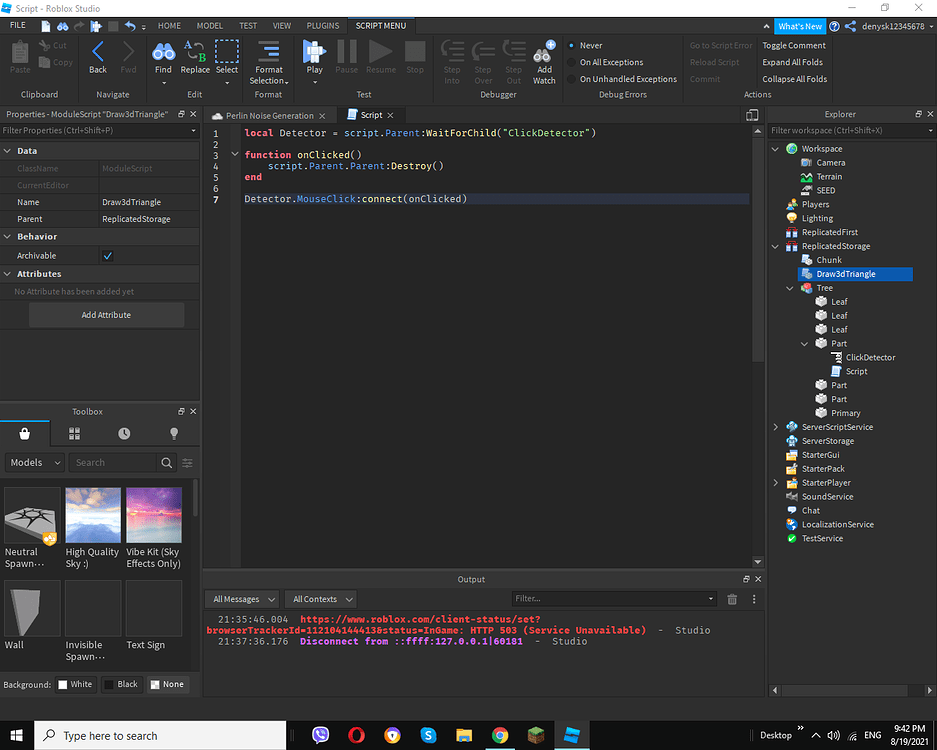The height and width of the screenshot is (750, 937).
Task: Open Output panel options kebab menu
Action: point(754,599)
